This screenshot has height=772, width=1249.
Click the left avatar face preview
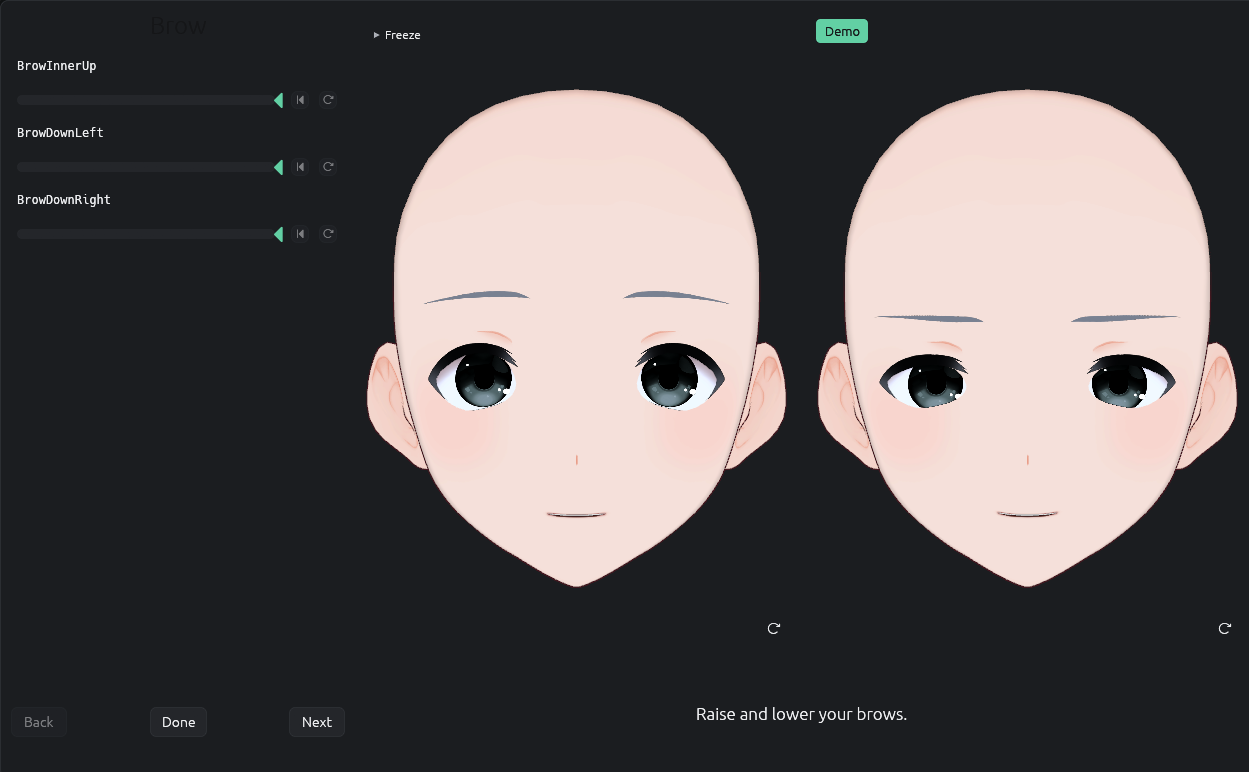(x=576, y=337)
